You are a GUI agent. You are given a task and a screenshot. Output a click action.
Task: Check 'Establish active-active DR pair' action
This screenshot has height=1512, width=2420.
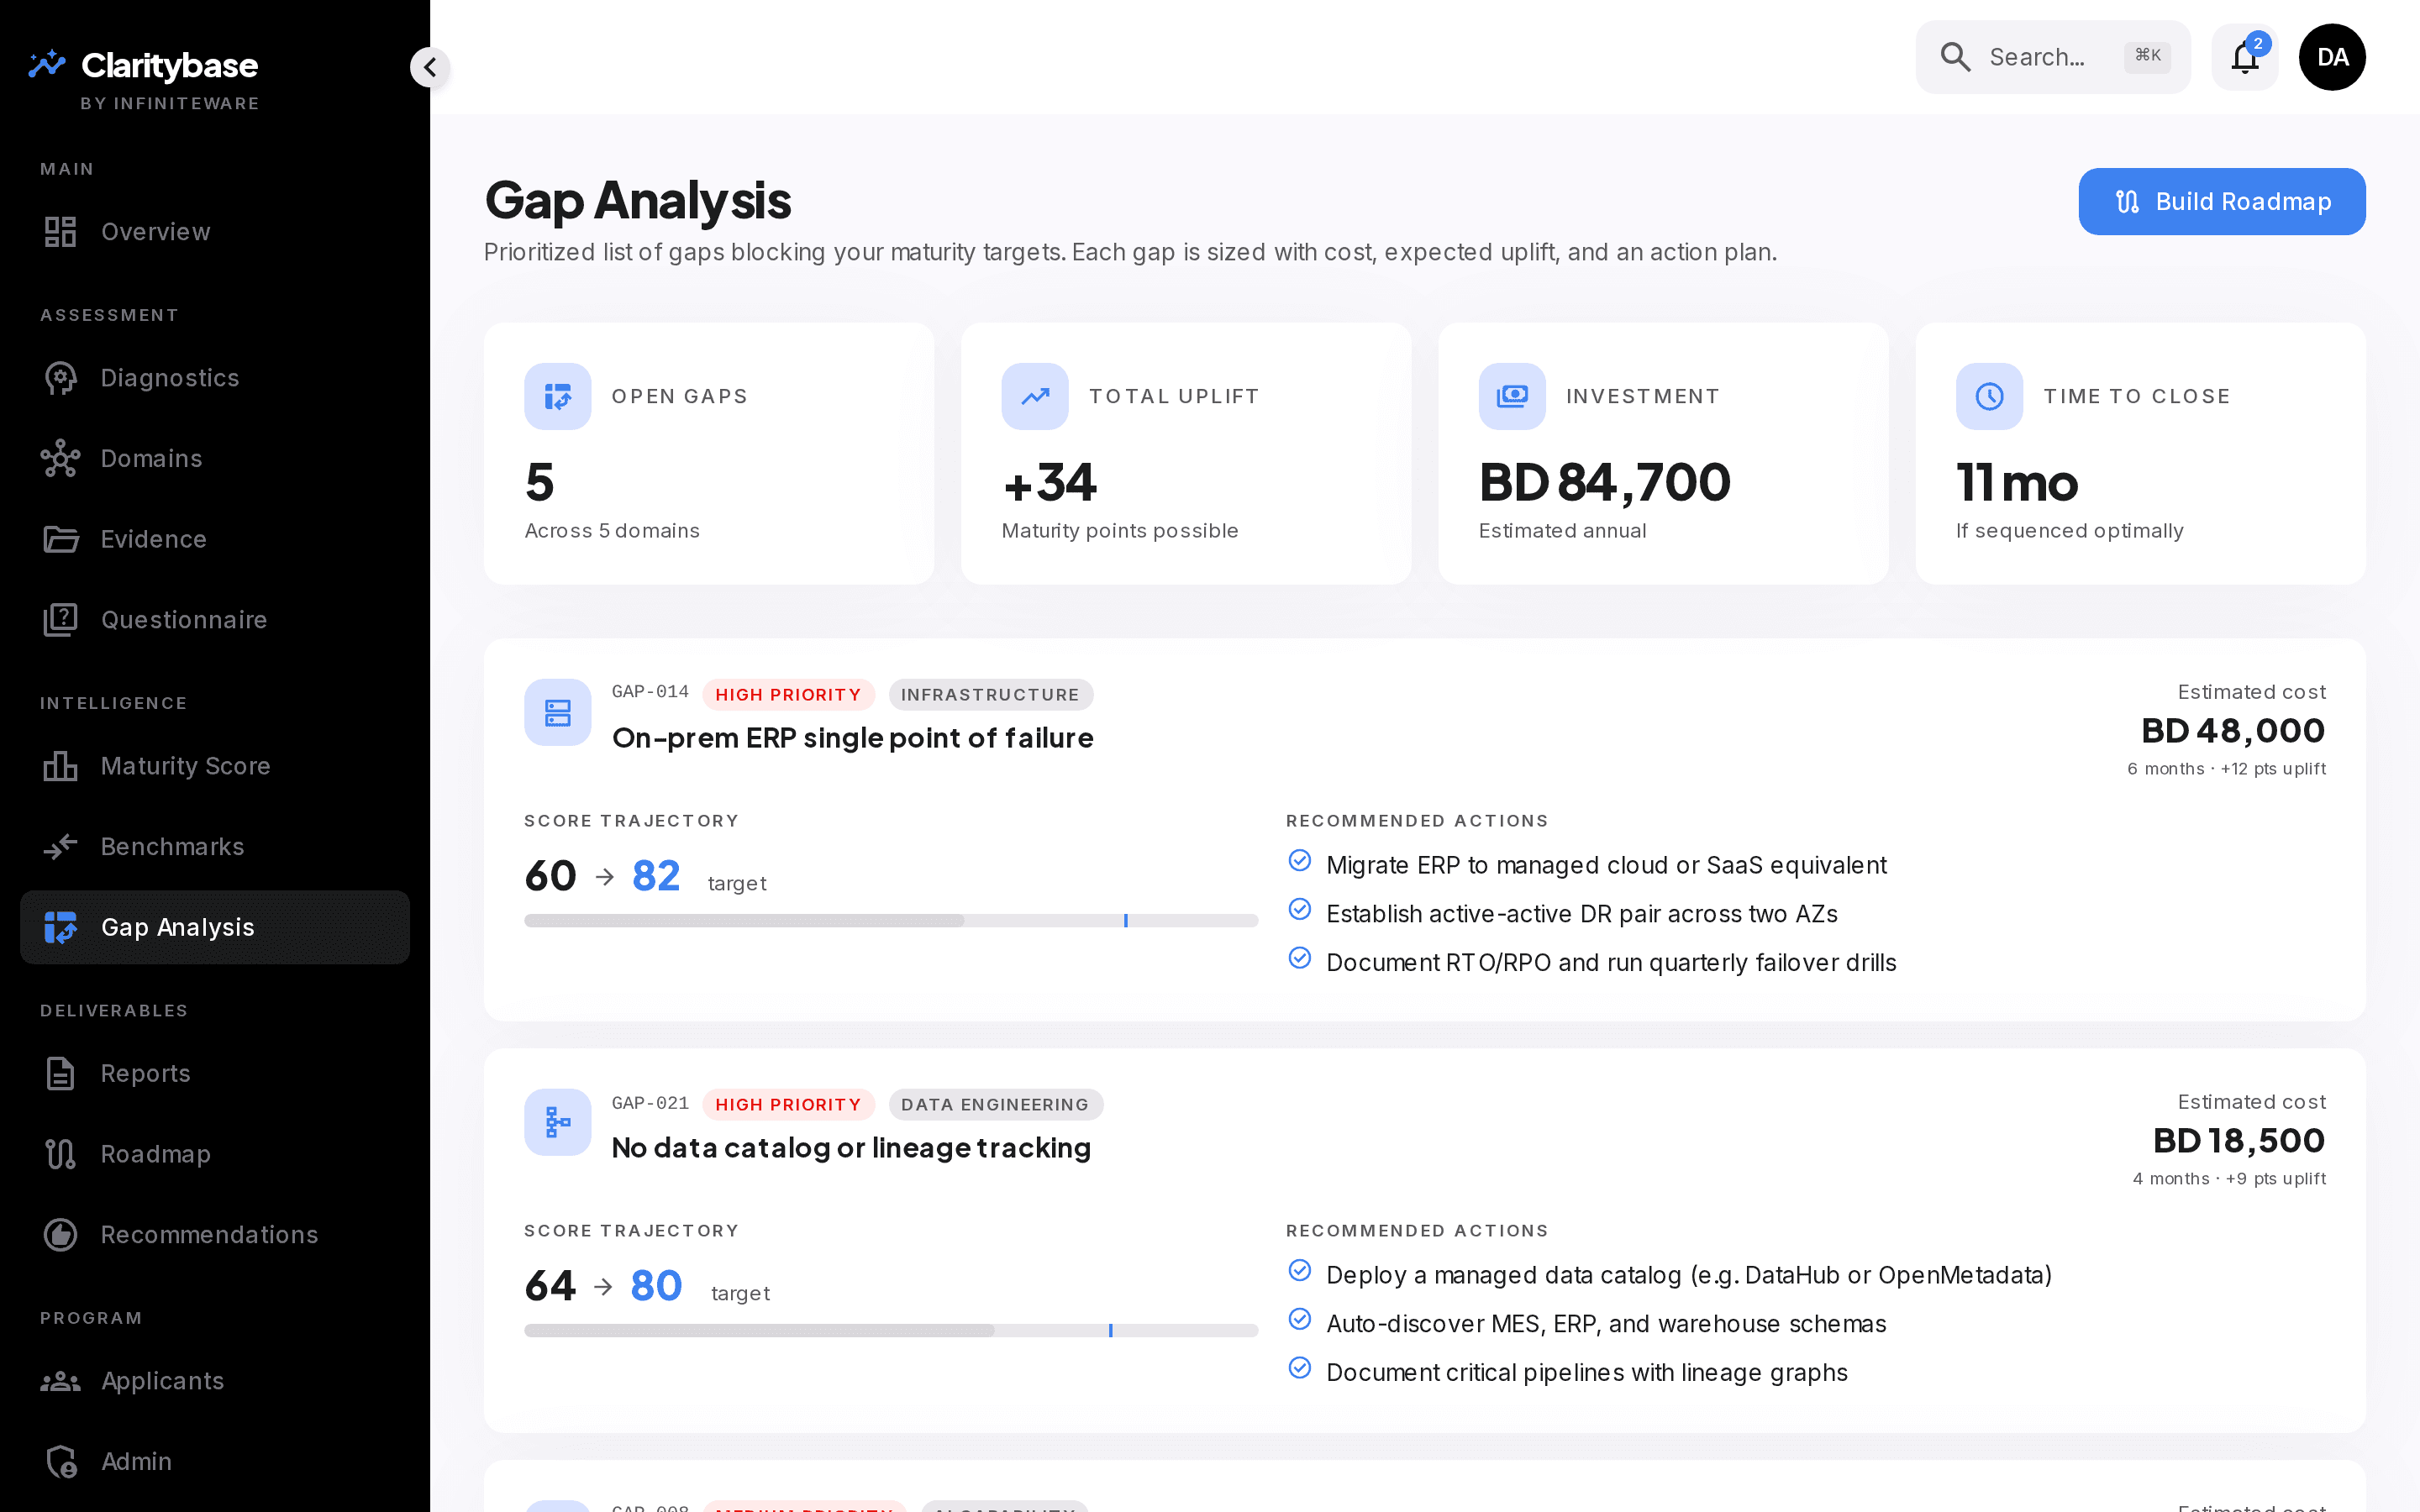[1300, 910]
